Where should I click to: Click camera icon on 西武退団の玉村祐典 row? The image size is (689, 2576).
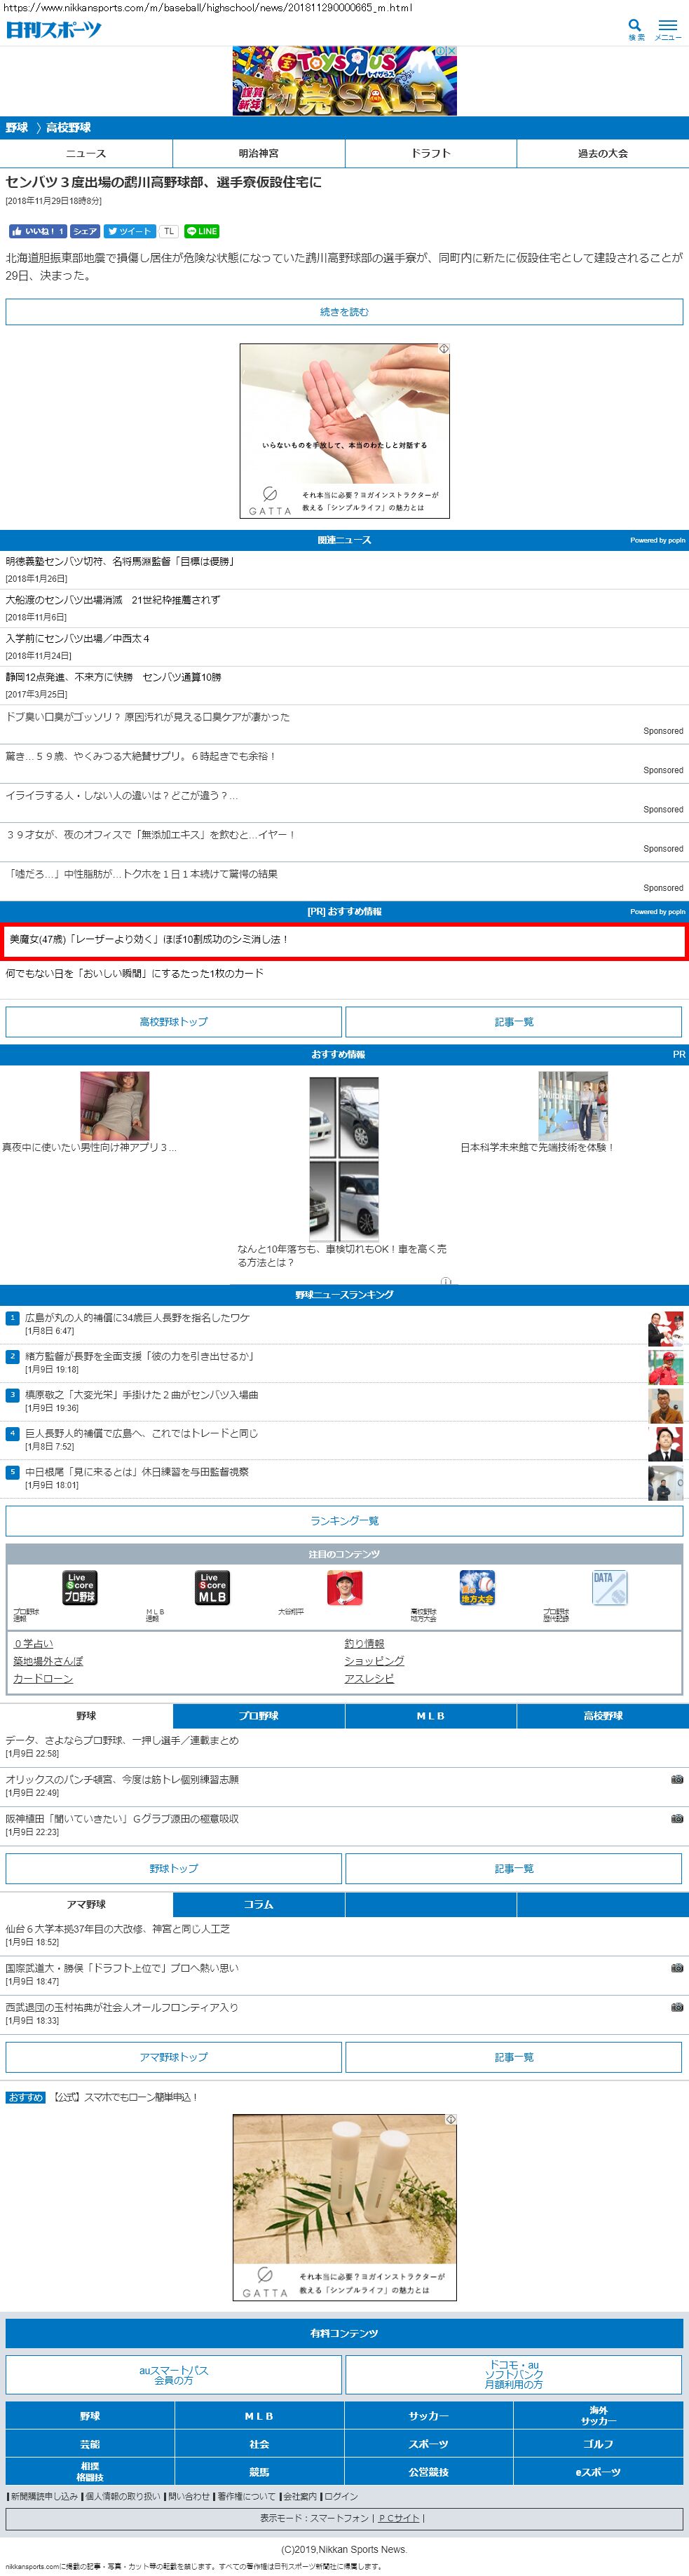click(677, 2006)
